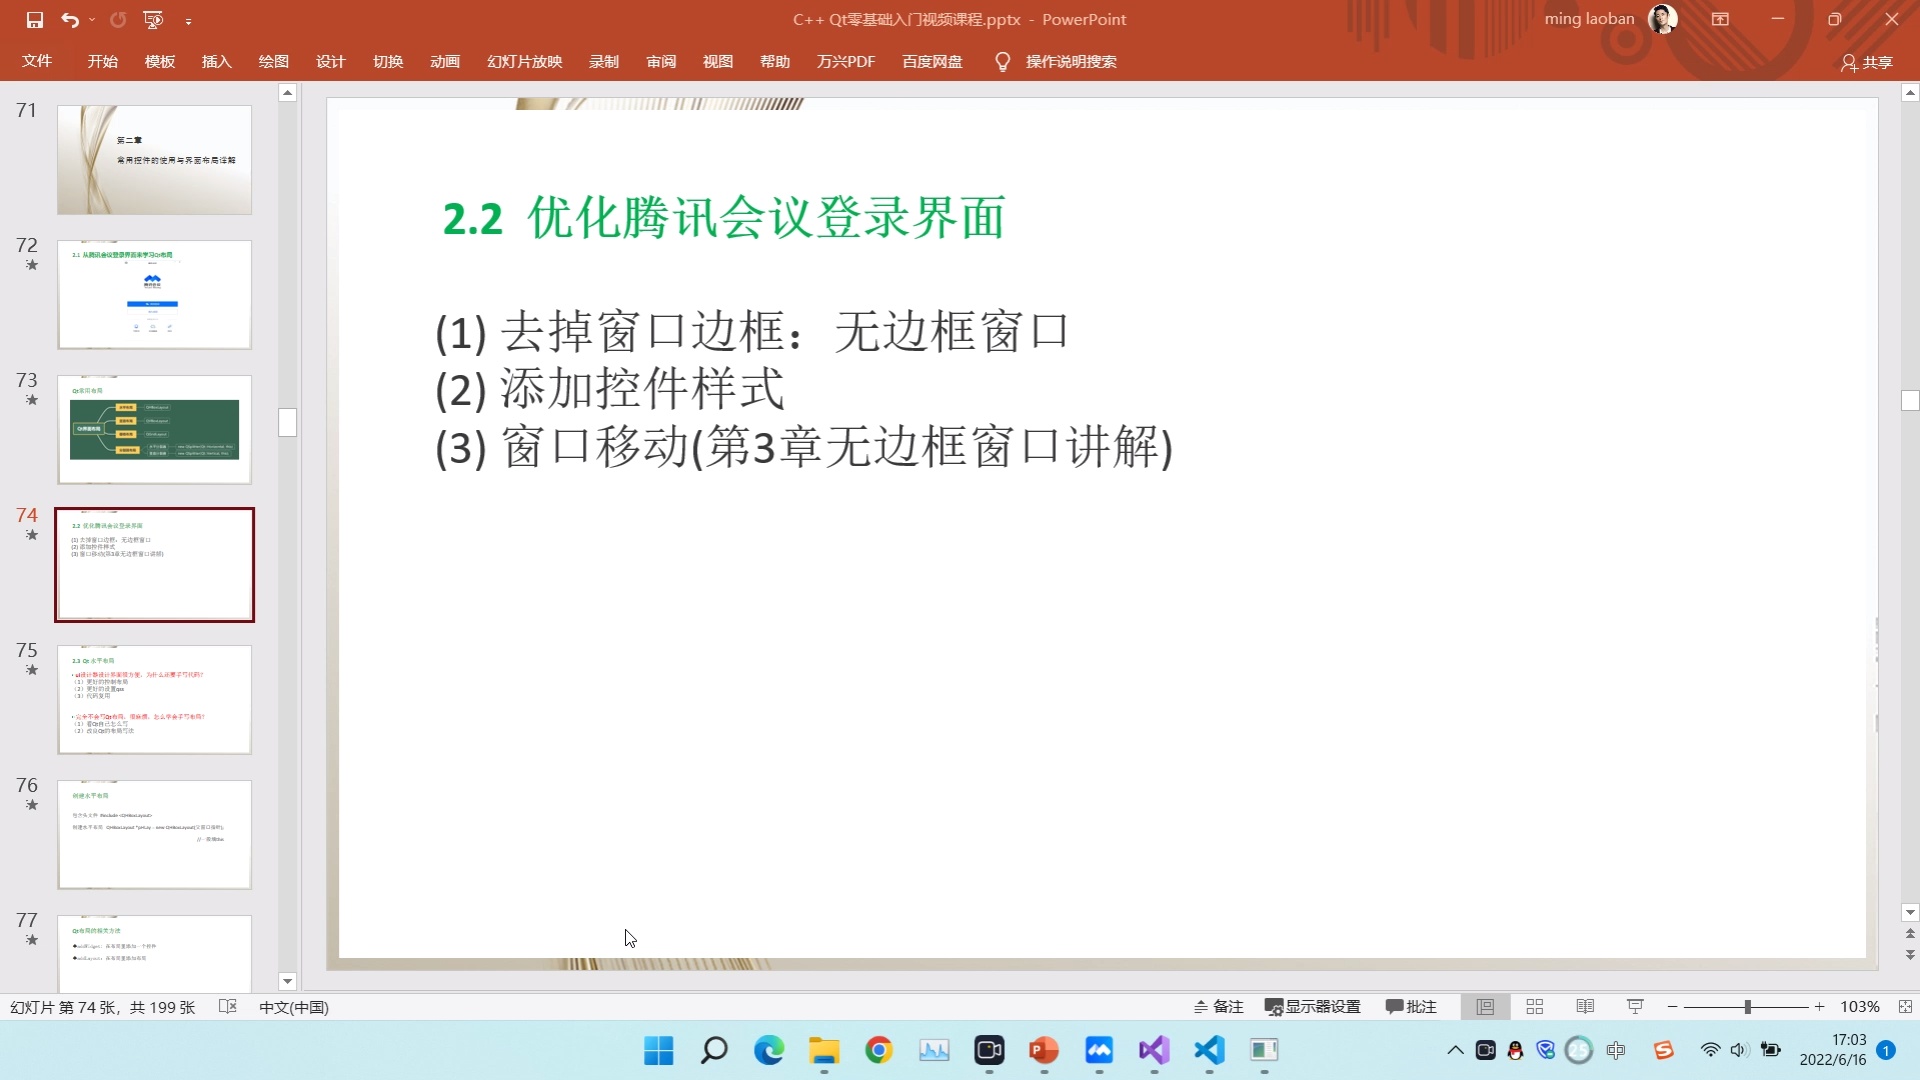The height and width of the screenshot is (1080, 1920).
Task: Open Quick Access Toolbar customize dropdown
Action: (189, 20)
